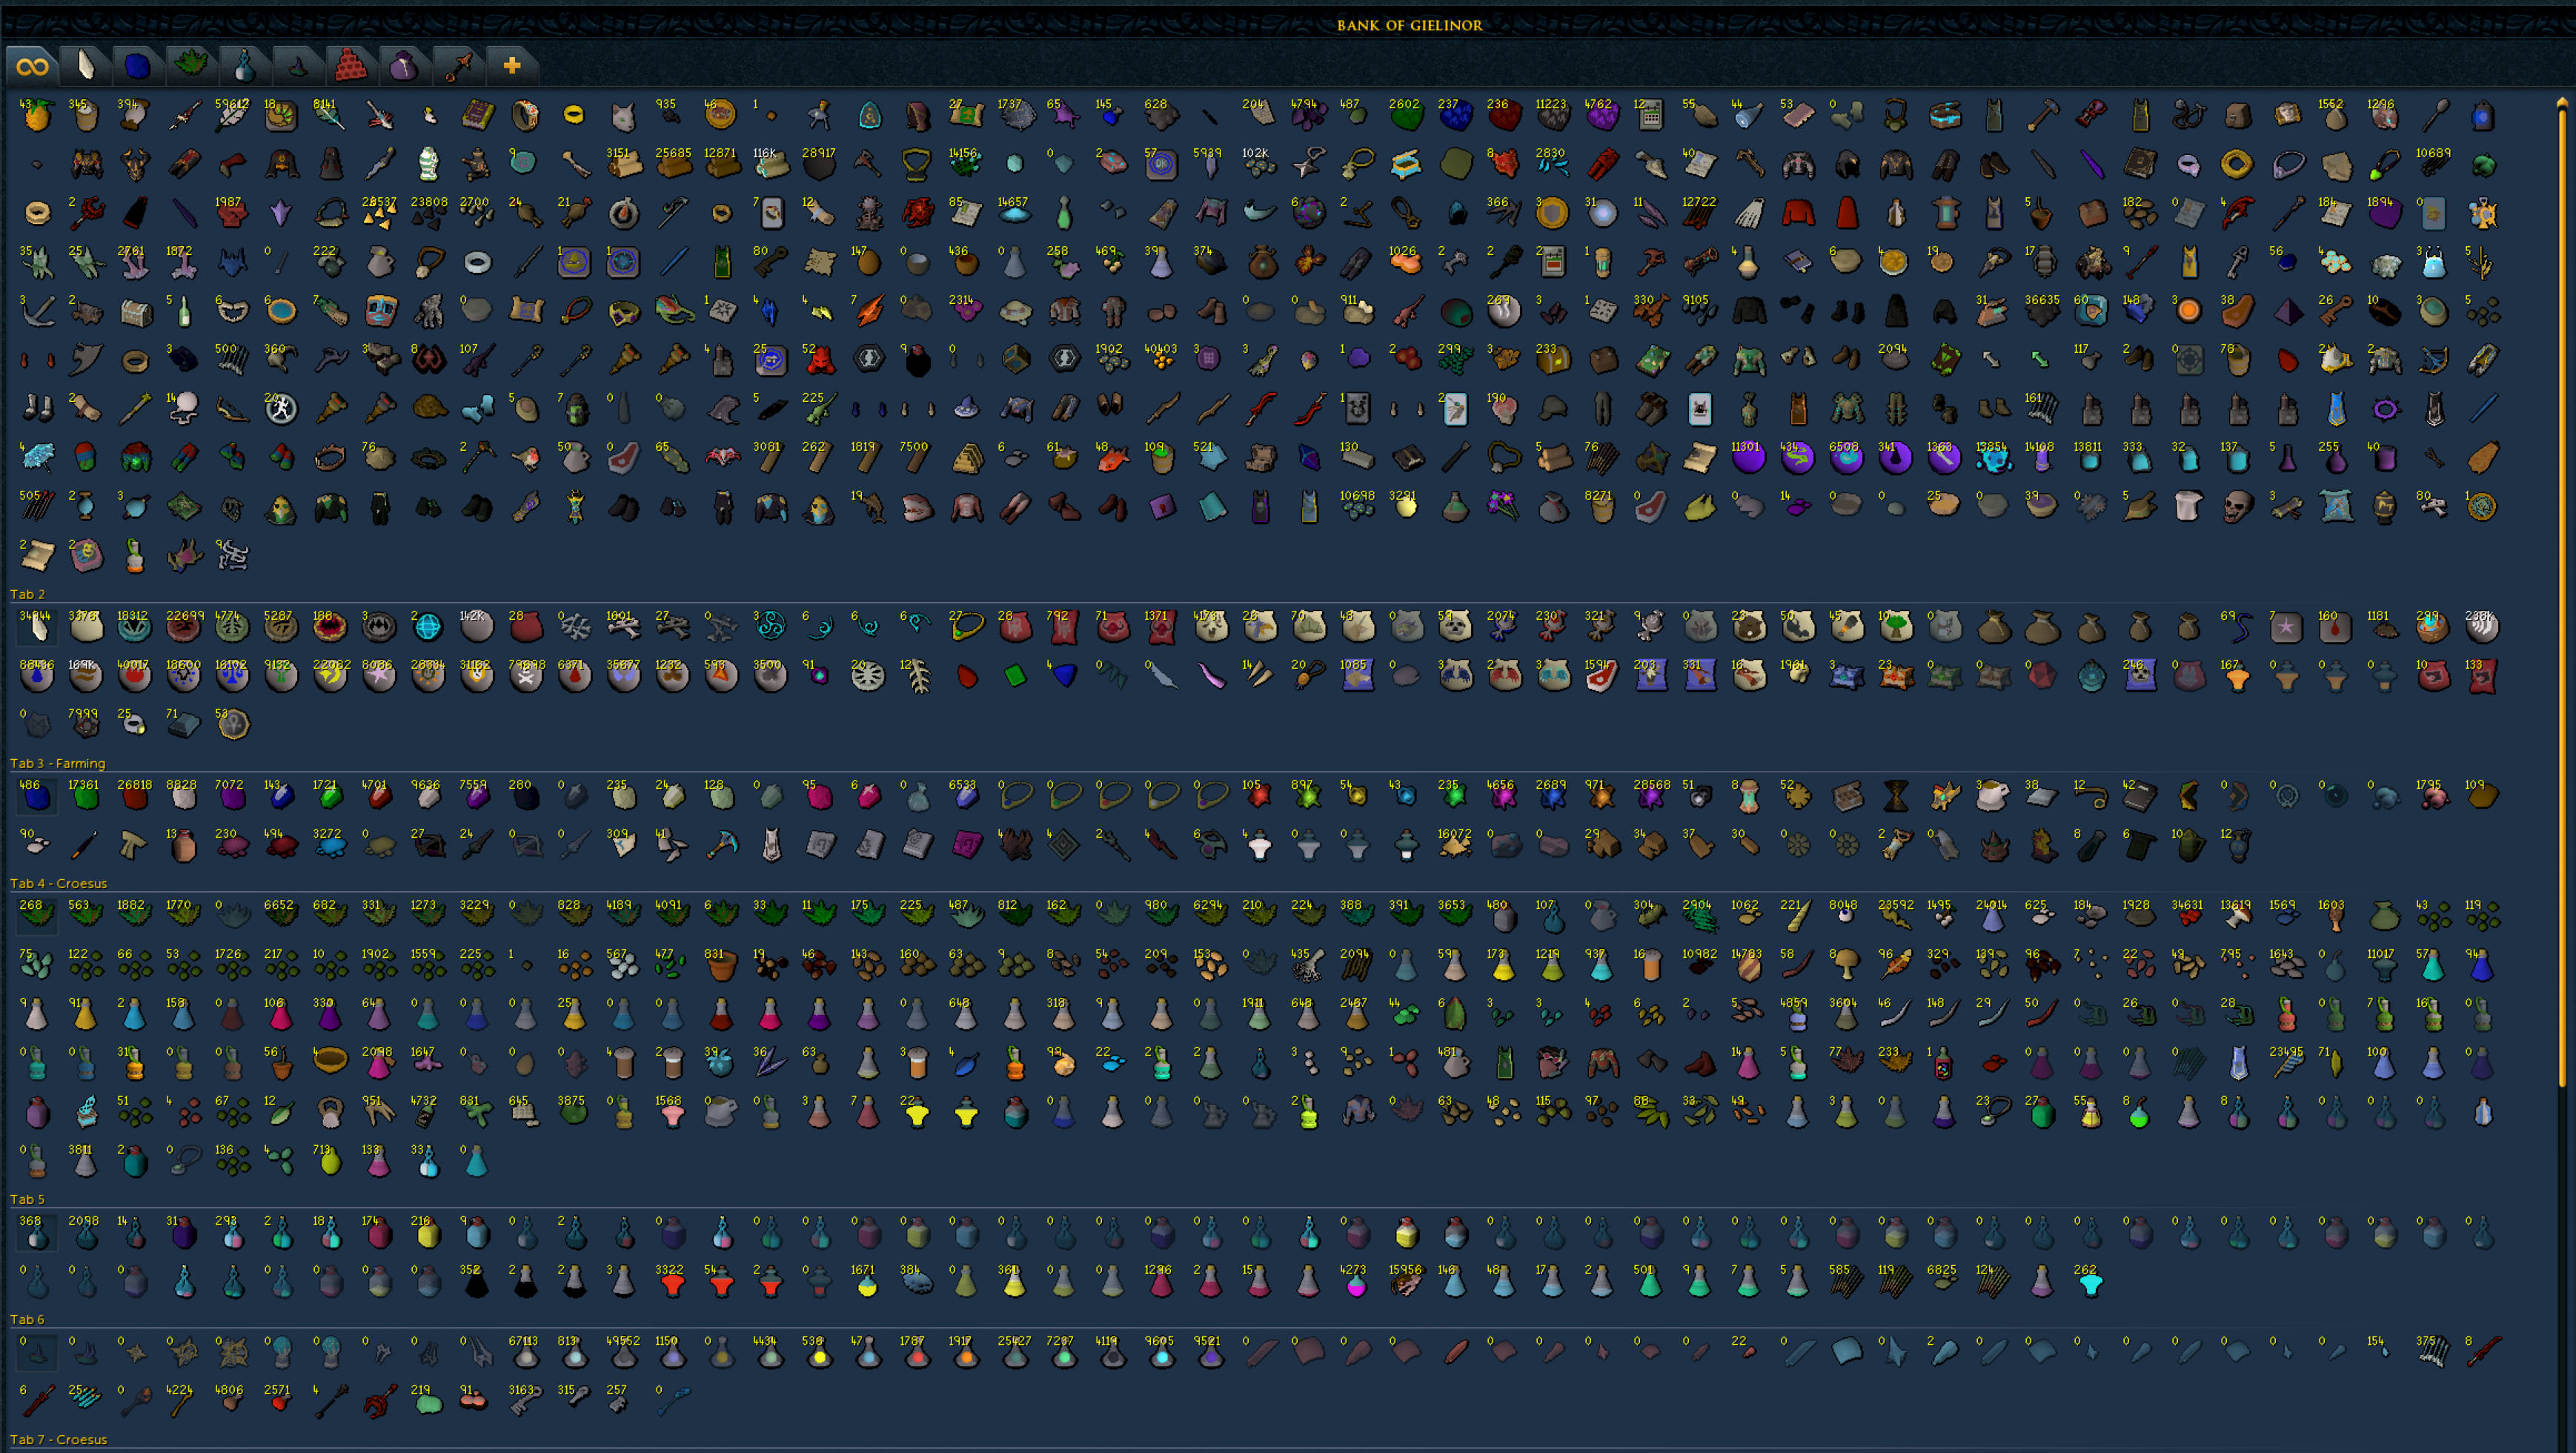Select the vial stack of 2098
2576x1453 pixels.
pos(86,1234)
